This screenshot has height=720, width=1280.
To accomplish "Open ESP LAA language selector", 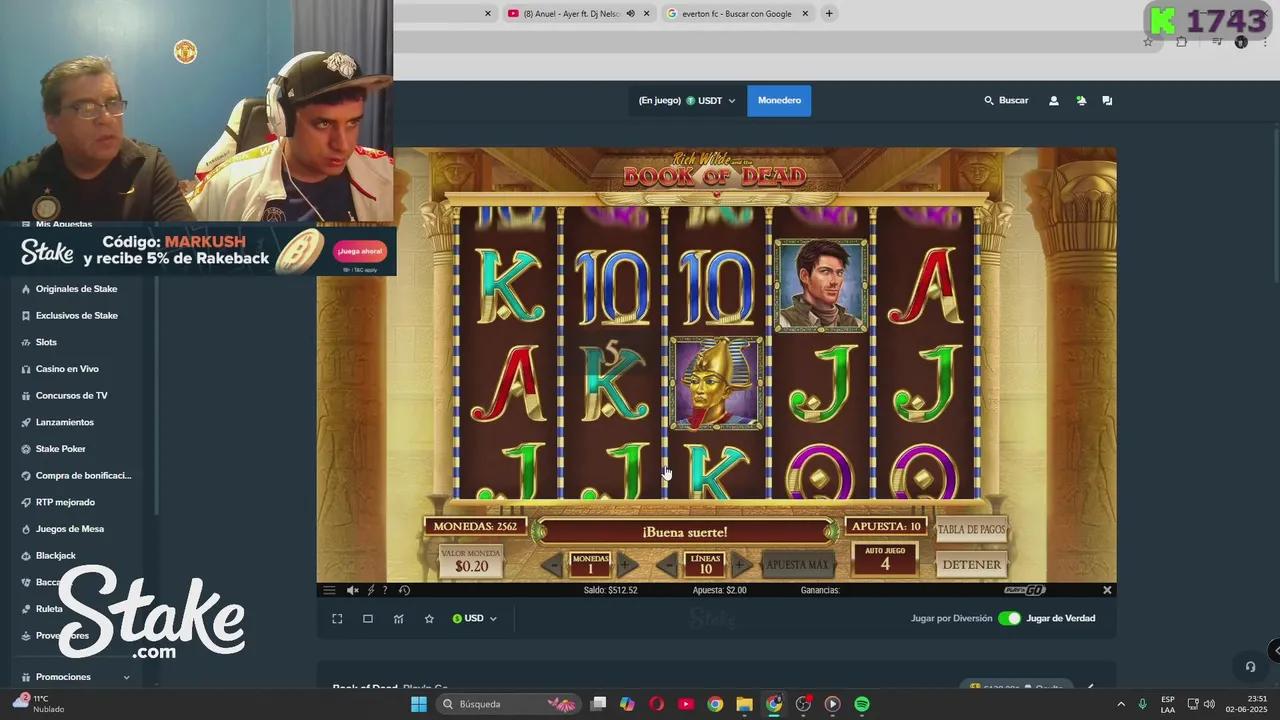I will tap(1168, 704).
